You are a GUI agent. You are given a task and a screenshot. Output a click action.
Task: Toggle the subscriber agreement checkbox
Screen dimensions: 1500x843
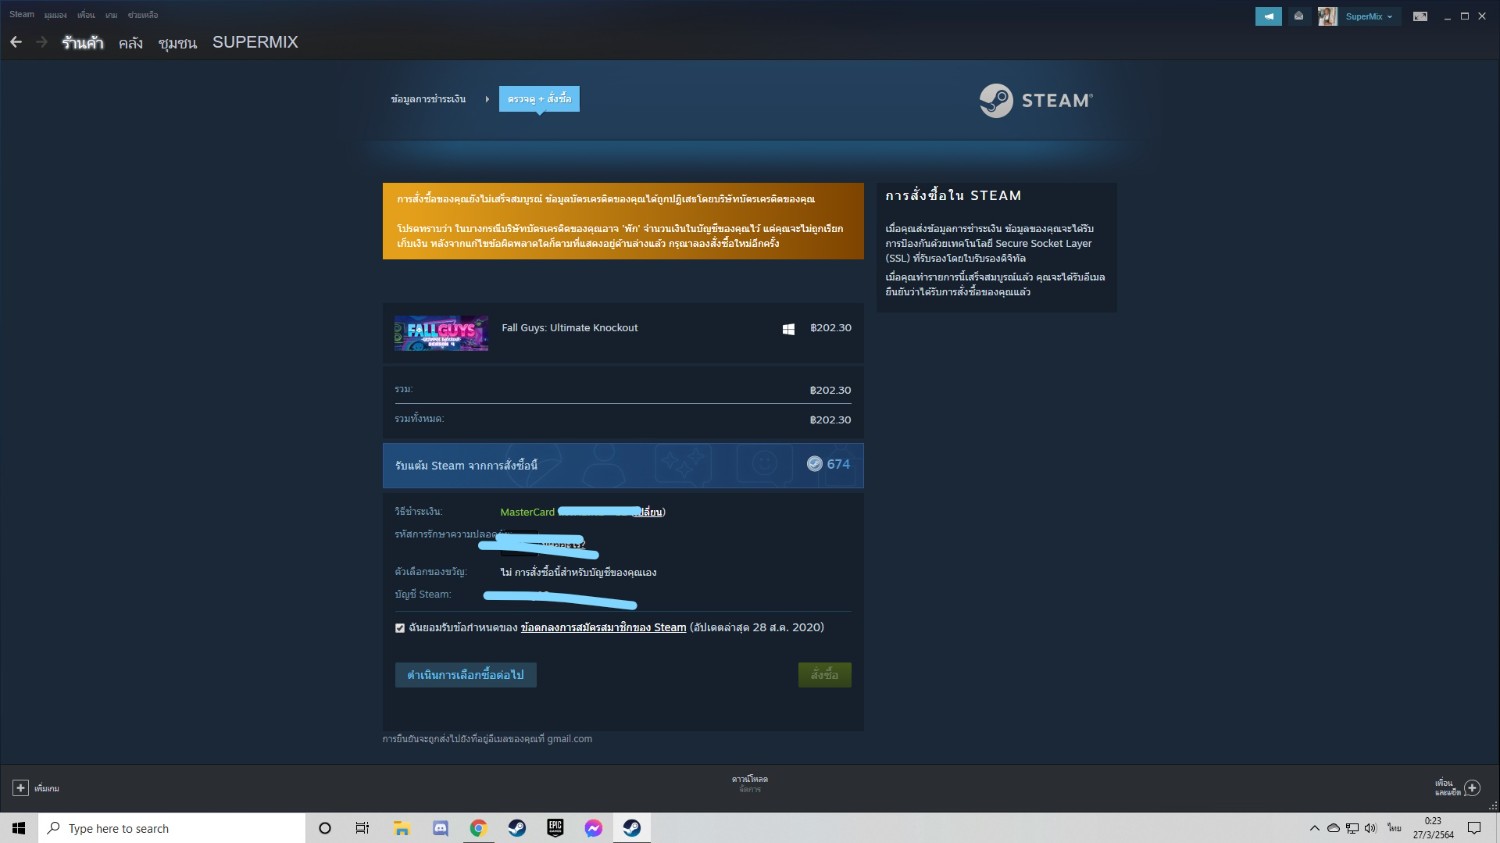[x=400, y=628]
